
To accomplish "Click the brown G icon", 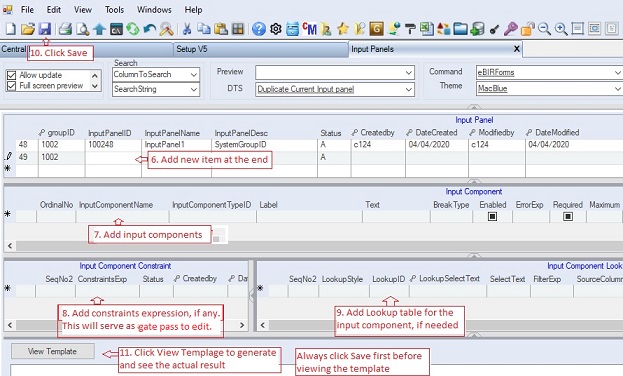I will 376,29.
